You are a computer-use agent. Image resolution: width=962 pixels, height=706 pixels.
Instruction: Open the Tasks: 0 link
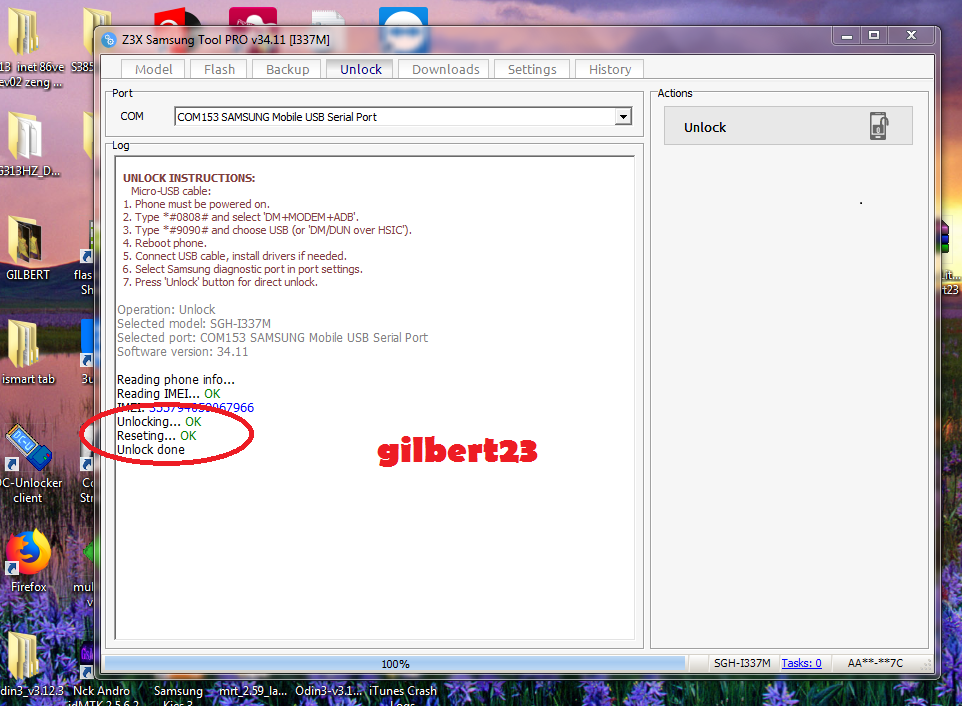point(801,663)
